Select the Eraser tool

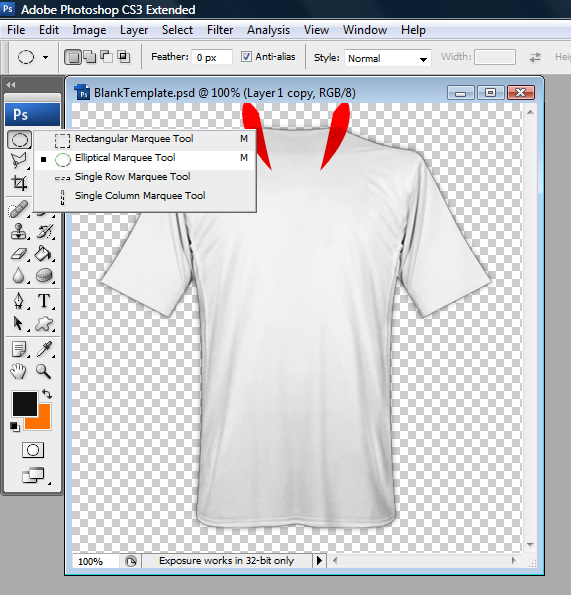tap(18, 253)
